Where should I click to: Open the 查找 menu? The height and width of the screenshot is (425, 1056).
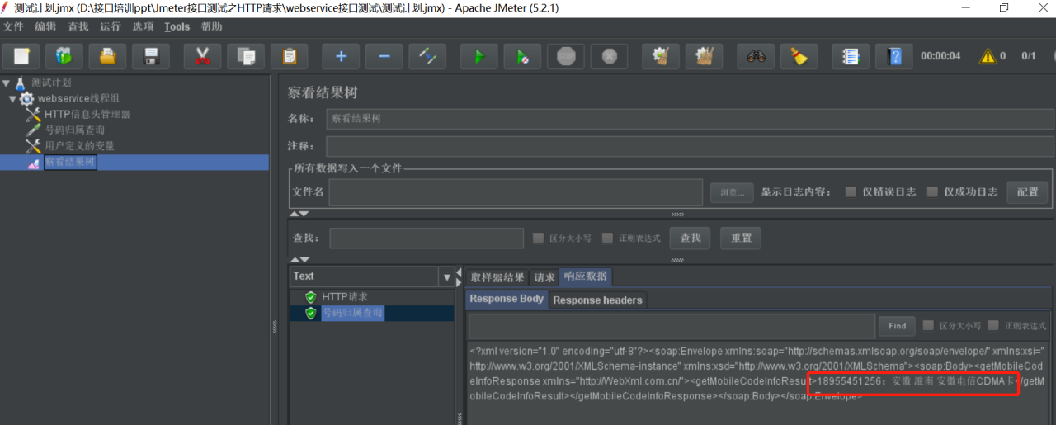tap(77, 27)
